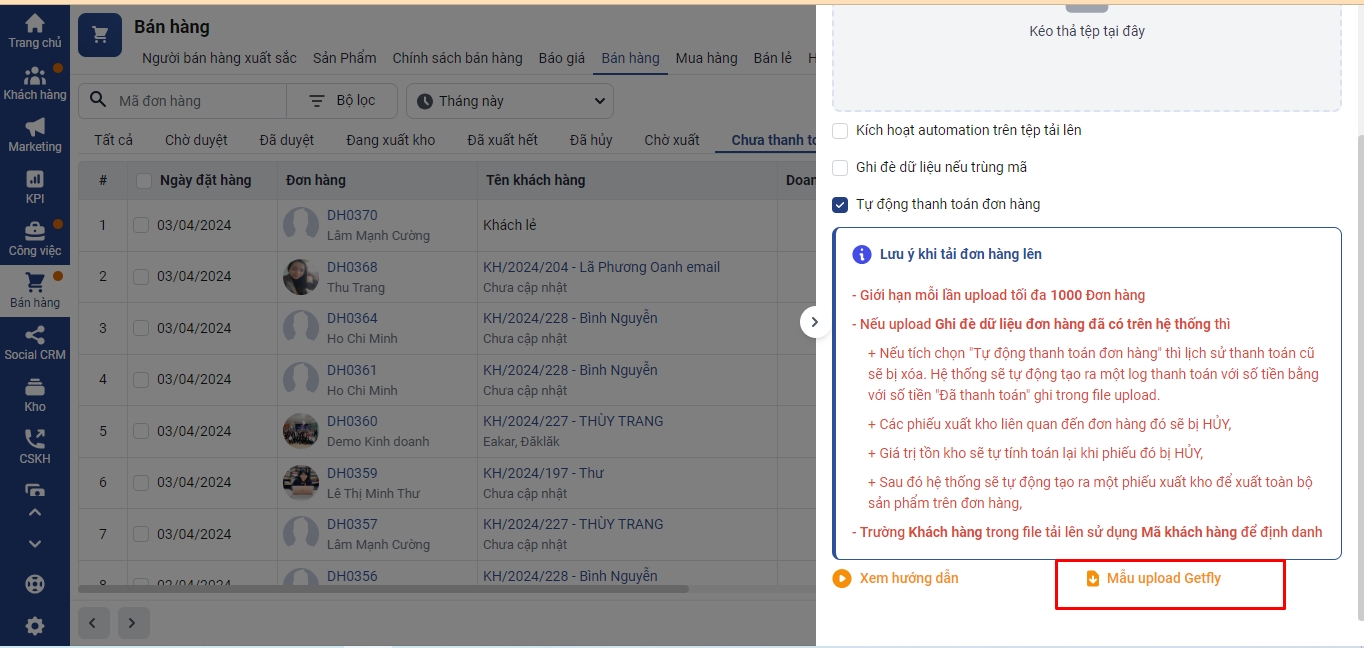This screenshot has height=648, width=1364.
Task: Select the checkbox for row 2
Action: (141, 276)
